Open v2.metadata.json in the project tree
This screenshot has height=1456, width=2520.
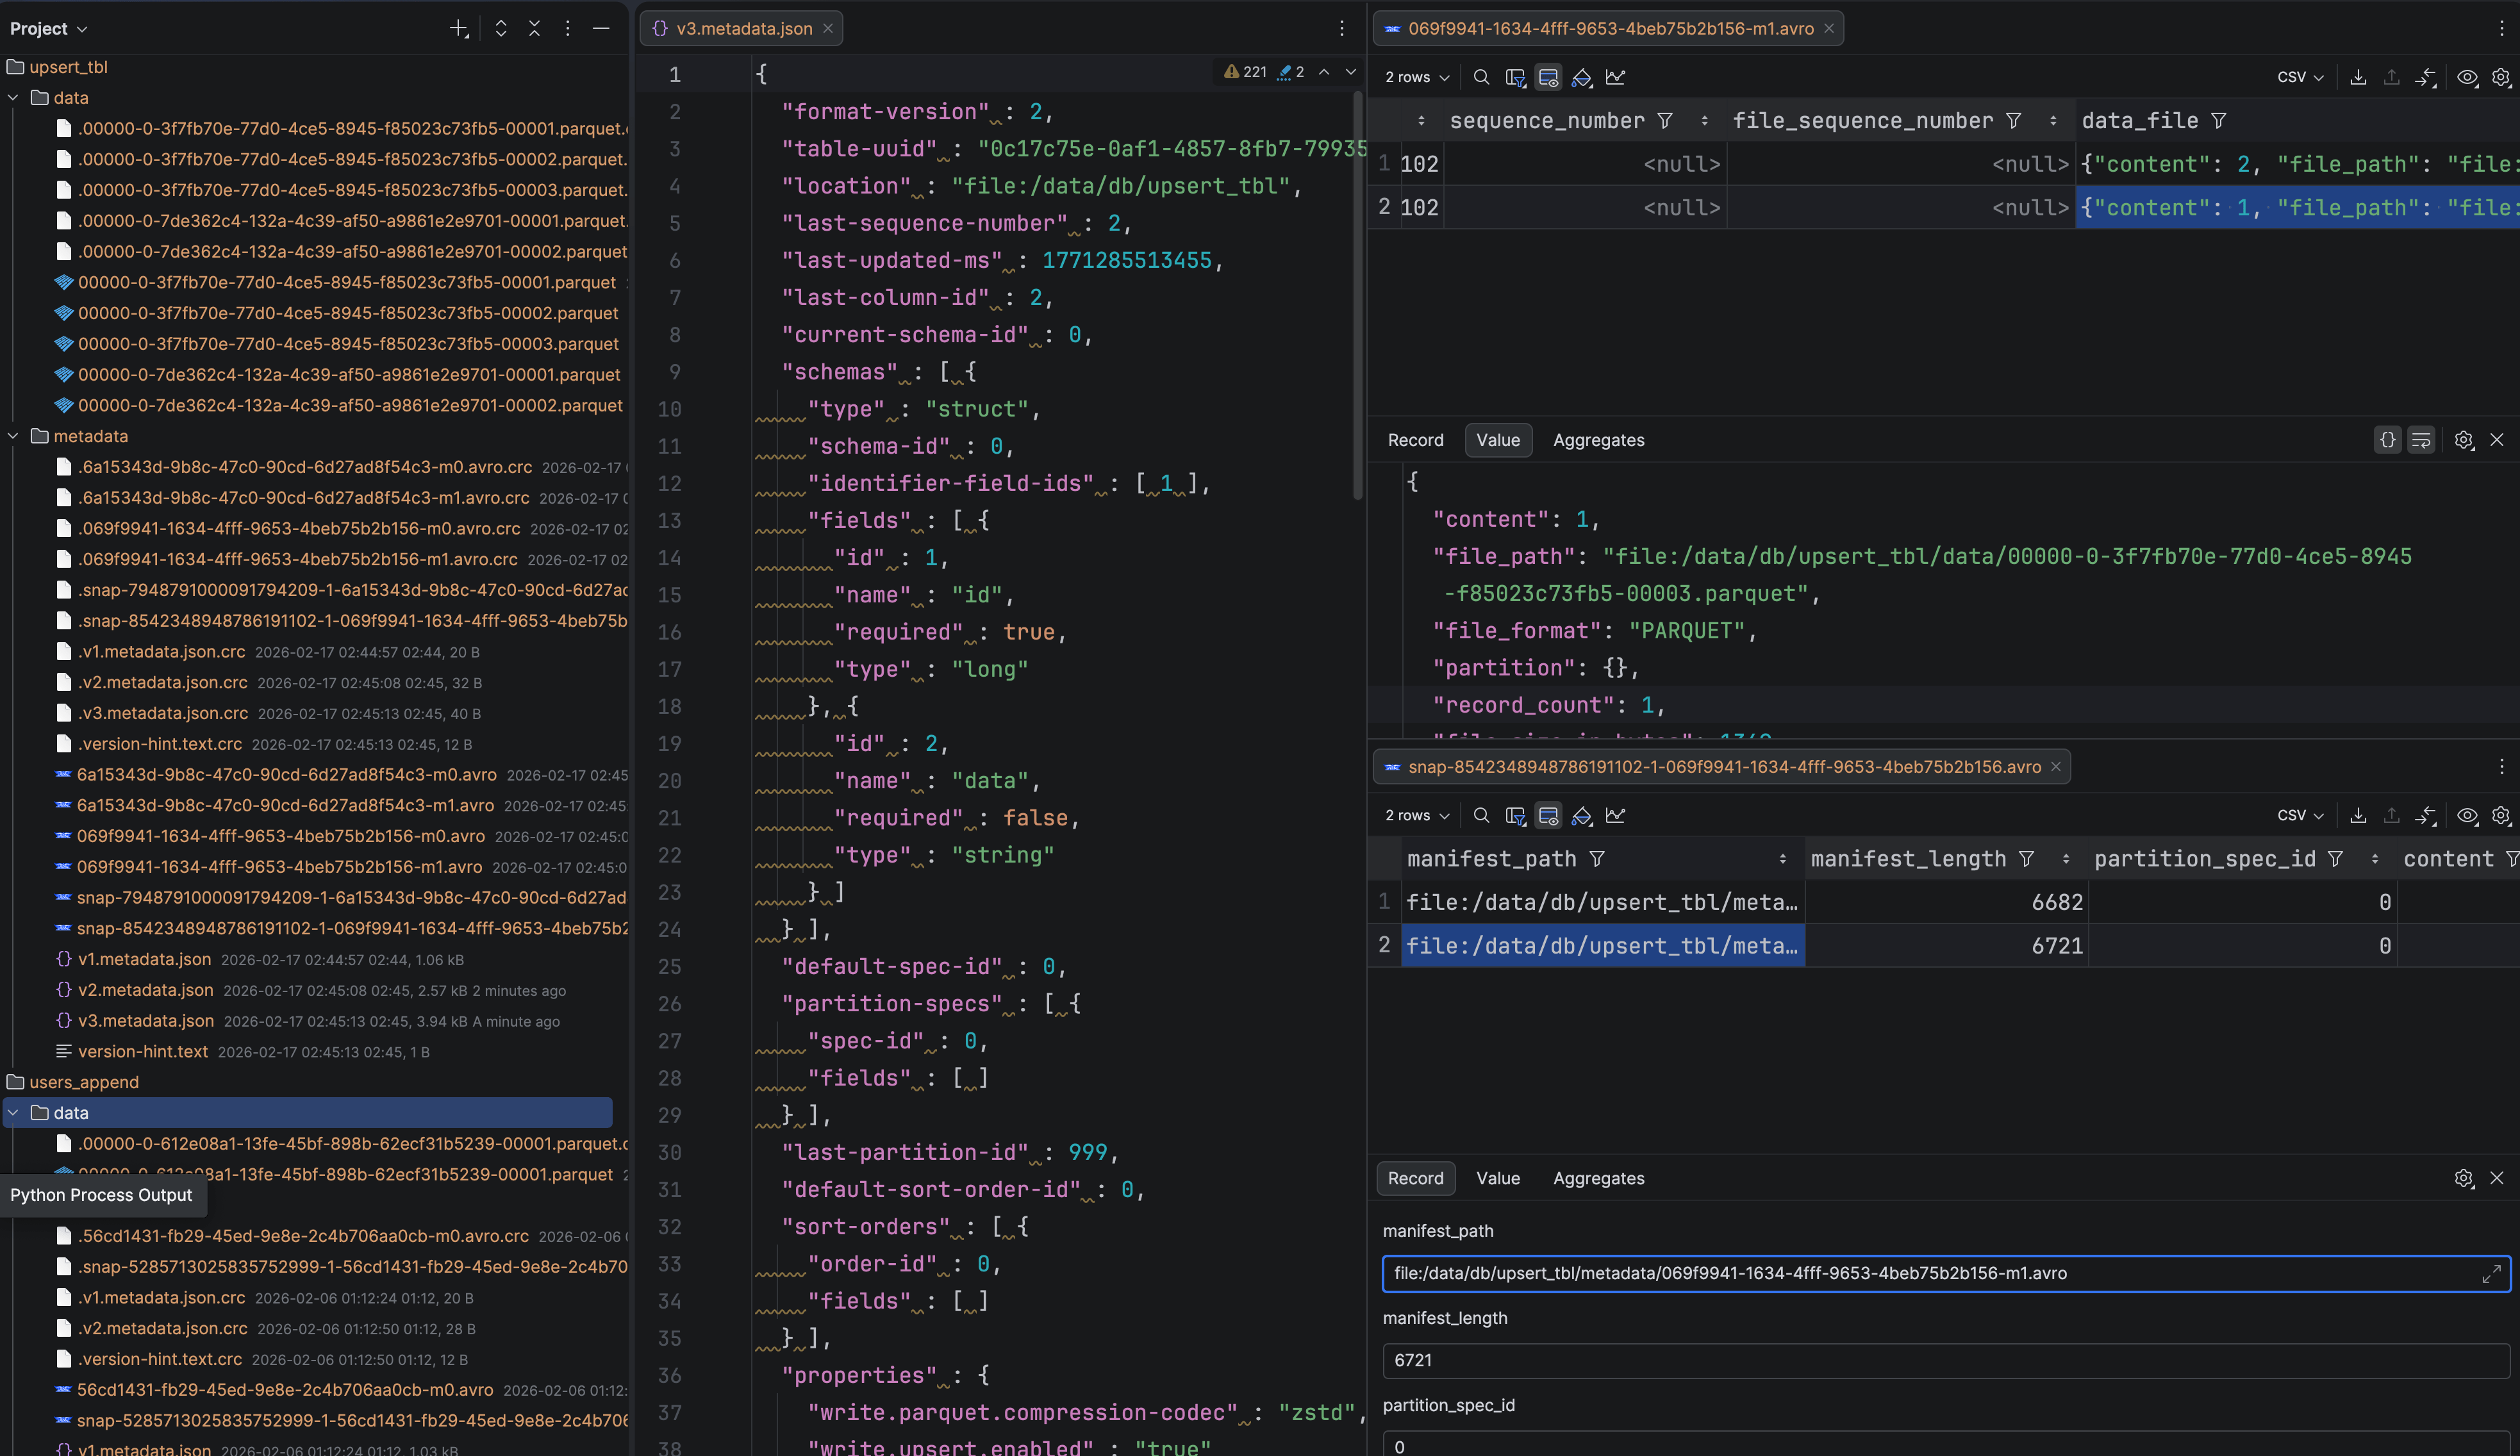[x=146, y=990]
